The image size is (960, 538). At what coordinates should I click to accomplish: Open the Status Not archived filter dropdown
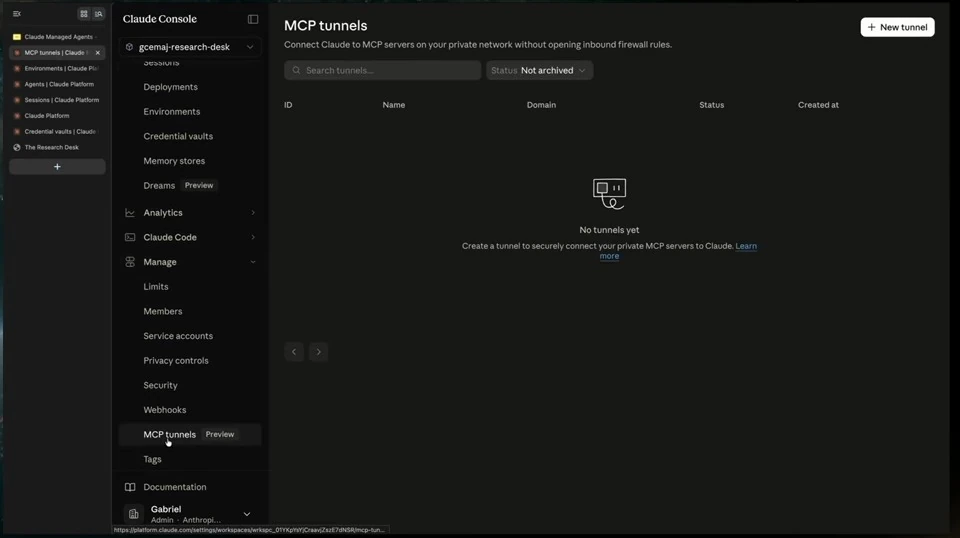pos(539,70)
